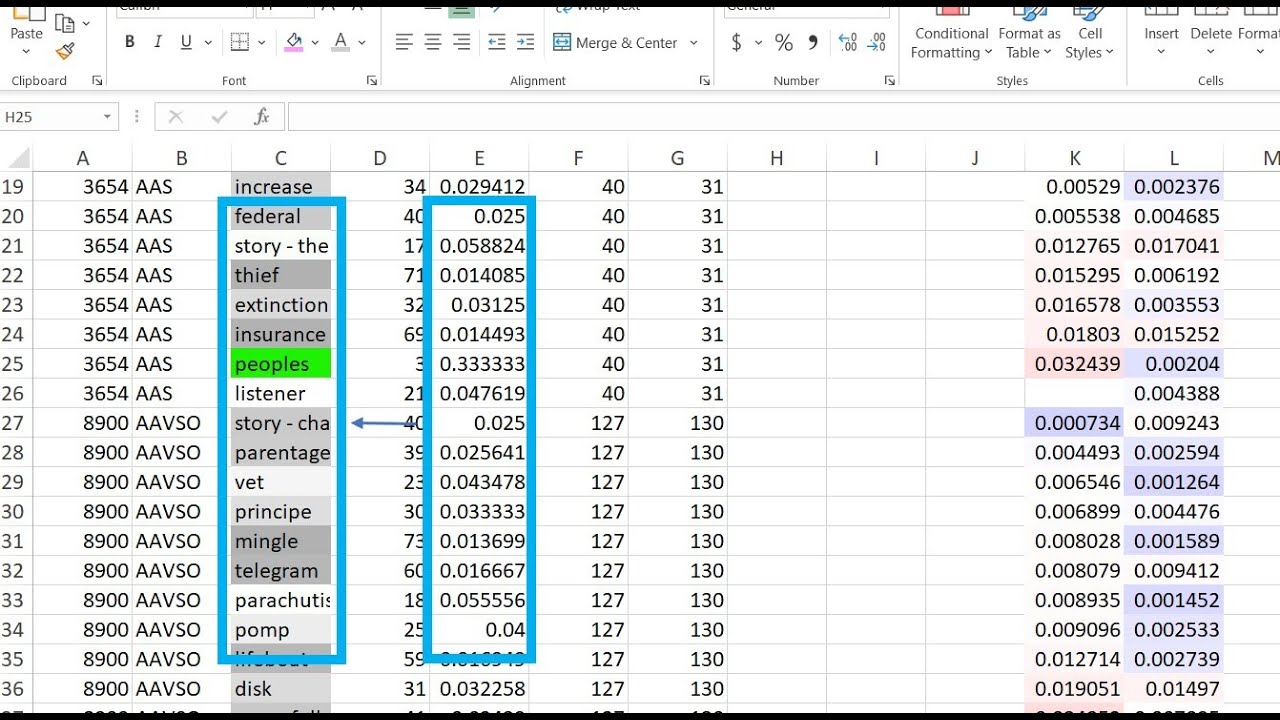Select the cell containing 'disk'

pyautogui.click(x=280, y=689)
